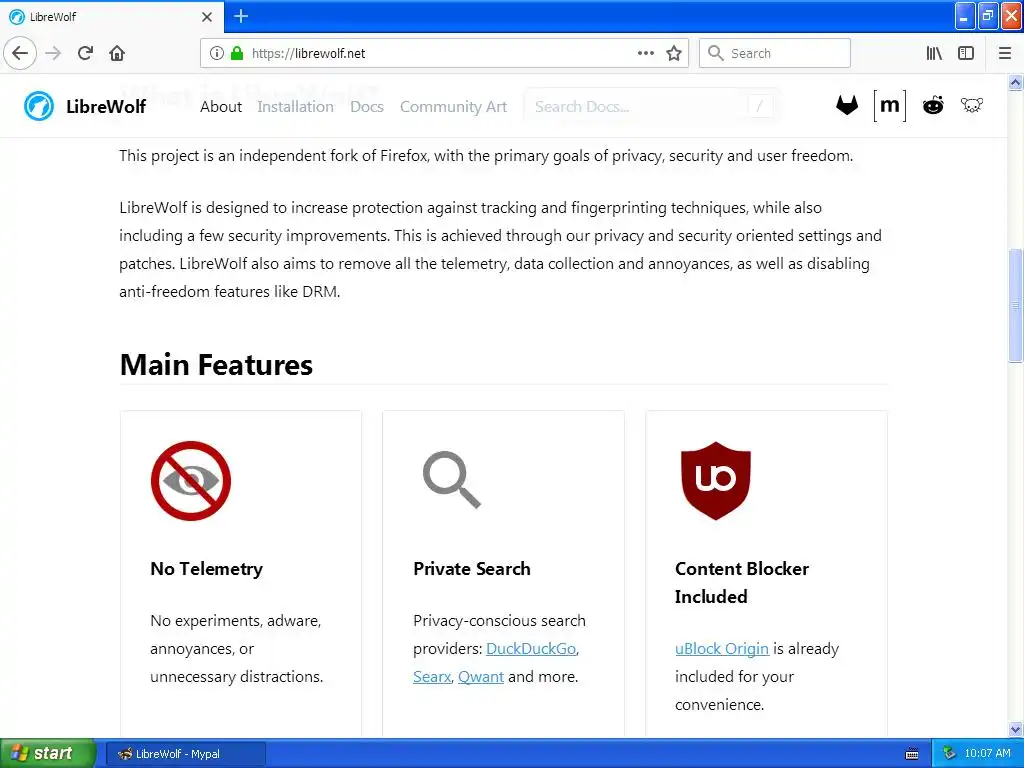
Task: Click the 10:07 AM clock
Action: pyautogui.click(x=987, y=754)
